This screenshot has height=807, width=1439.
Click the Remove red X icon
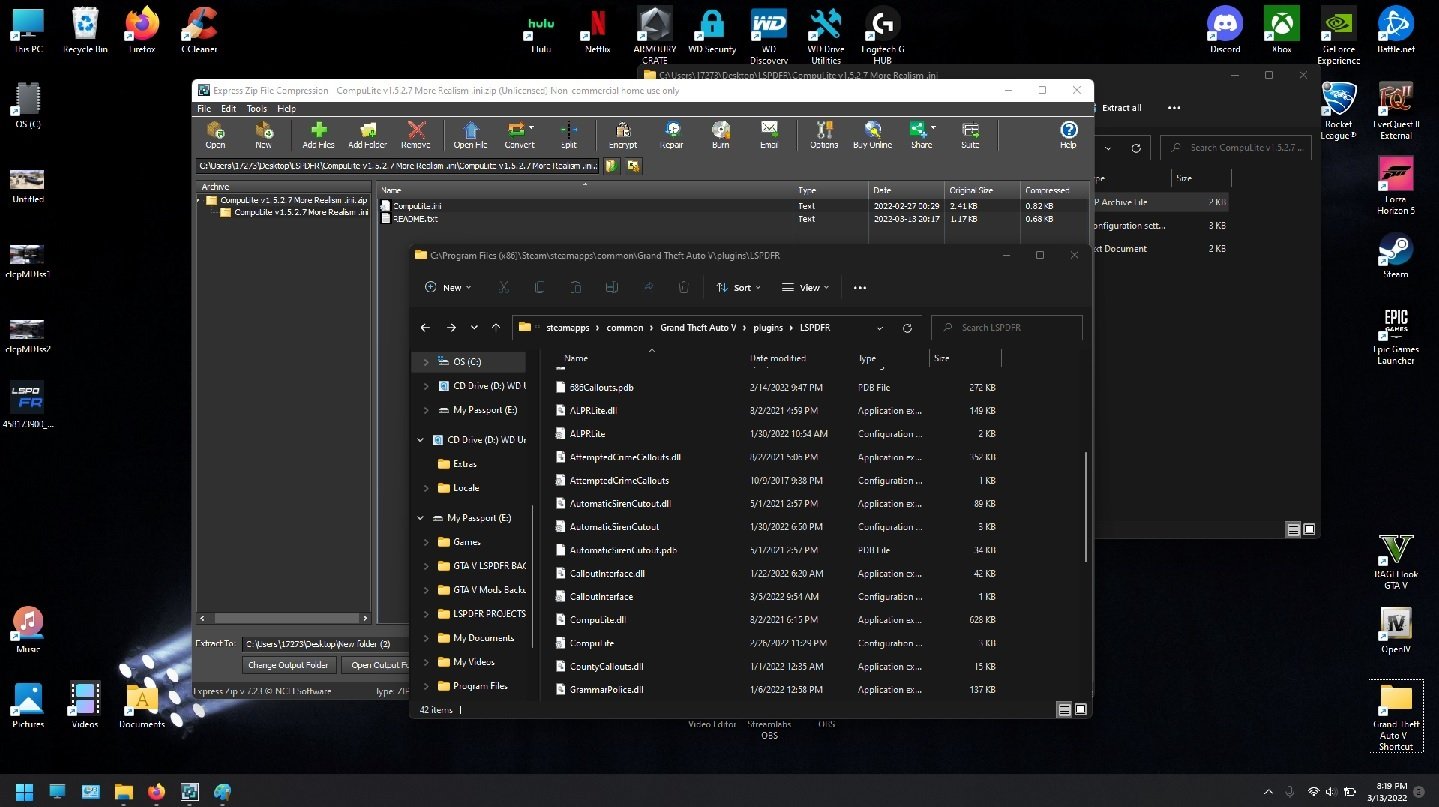click(416, 134)
